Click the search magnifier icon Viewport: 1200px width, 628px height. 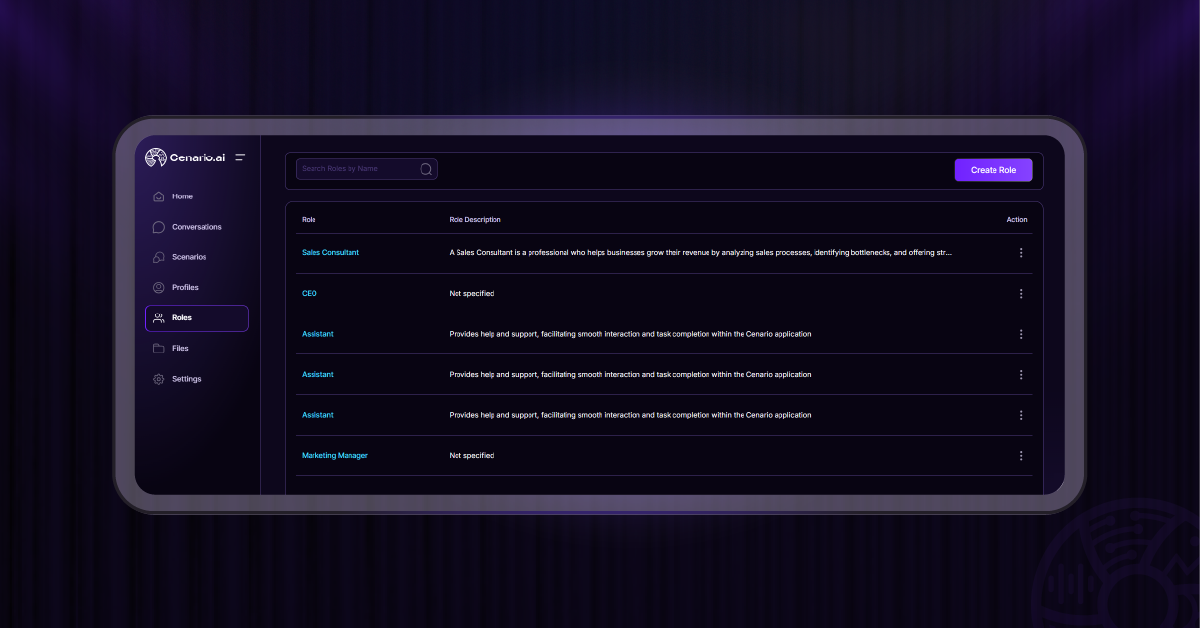coord(426,169)
